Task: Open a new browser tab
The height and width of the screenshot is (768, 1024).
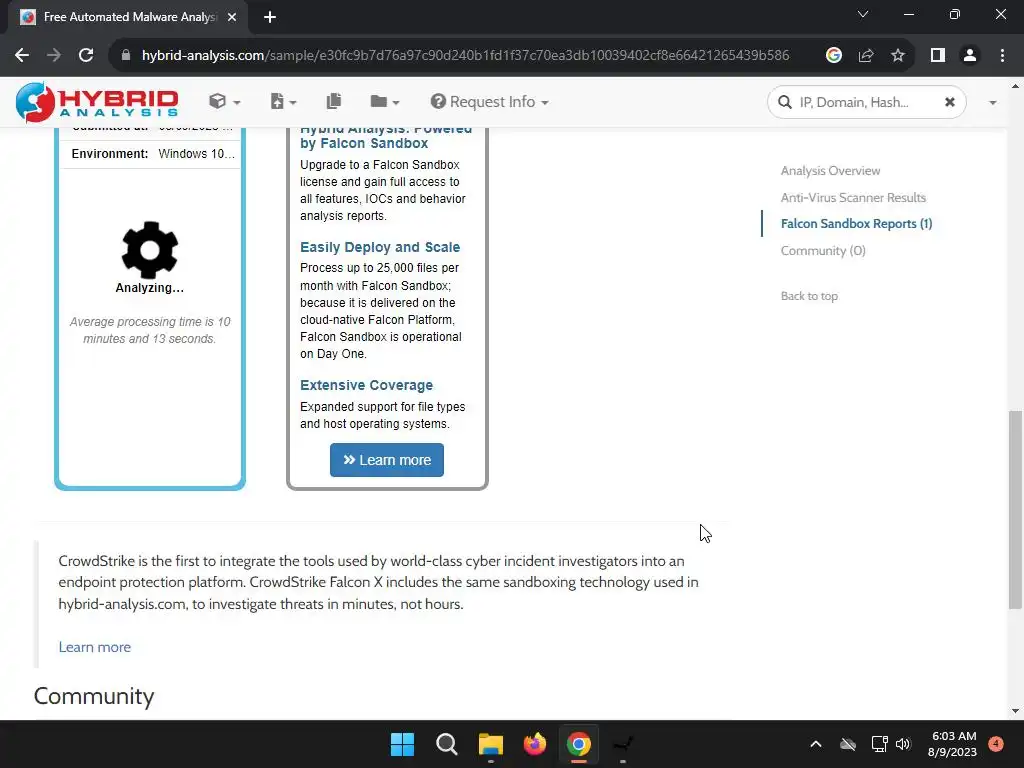Action: click(x=270, y=17)
